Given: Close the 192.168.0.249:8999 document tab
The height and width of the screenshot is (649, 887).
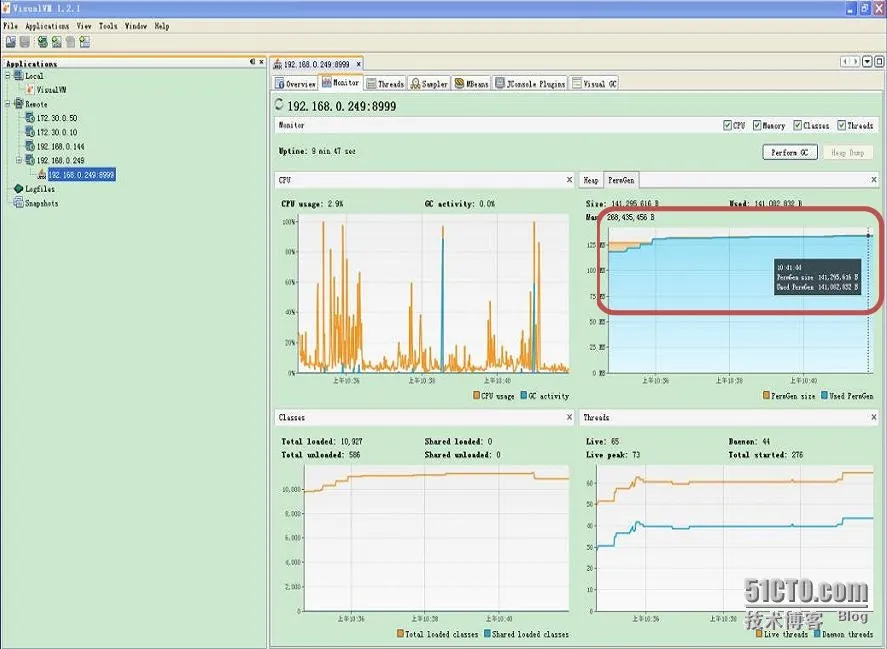Looking at the screenshot, I should (x=359, y=64).
